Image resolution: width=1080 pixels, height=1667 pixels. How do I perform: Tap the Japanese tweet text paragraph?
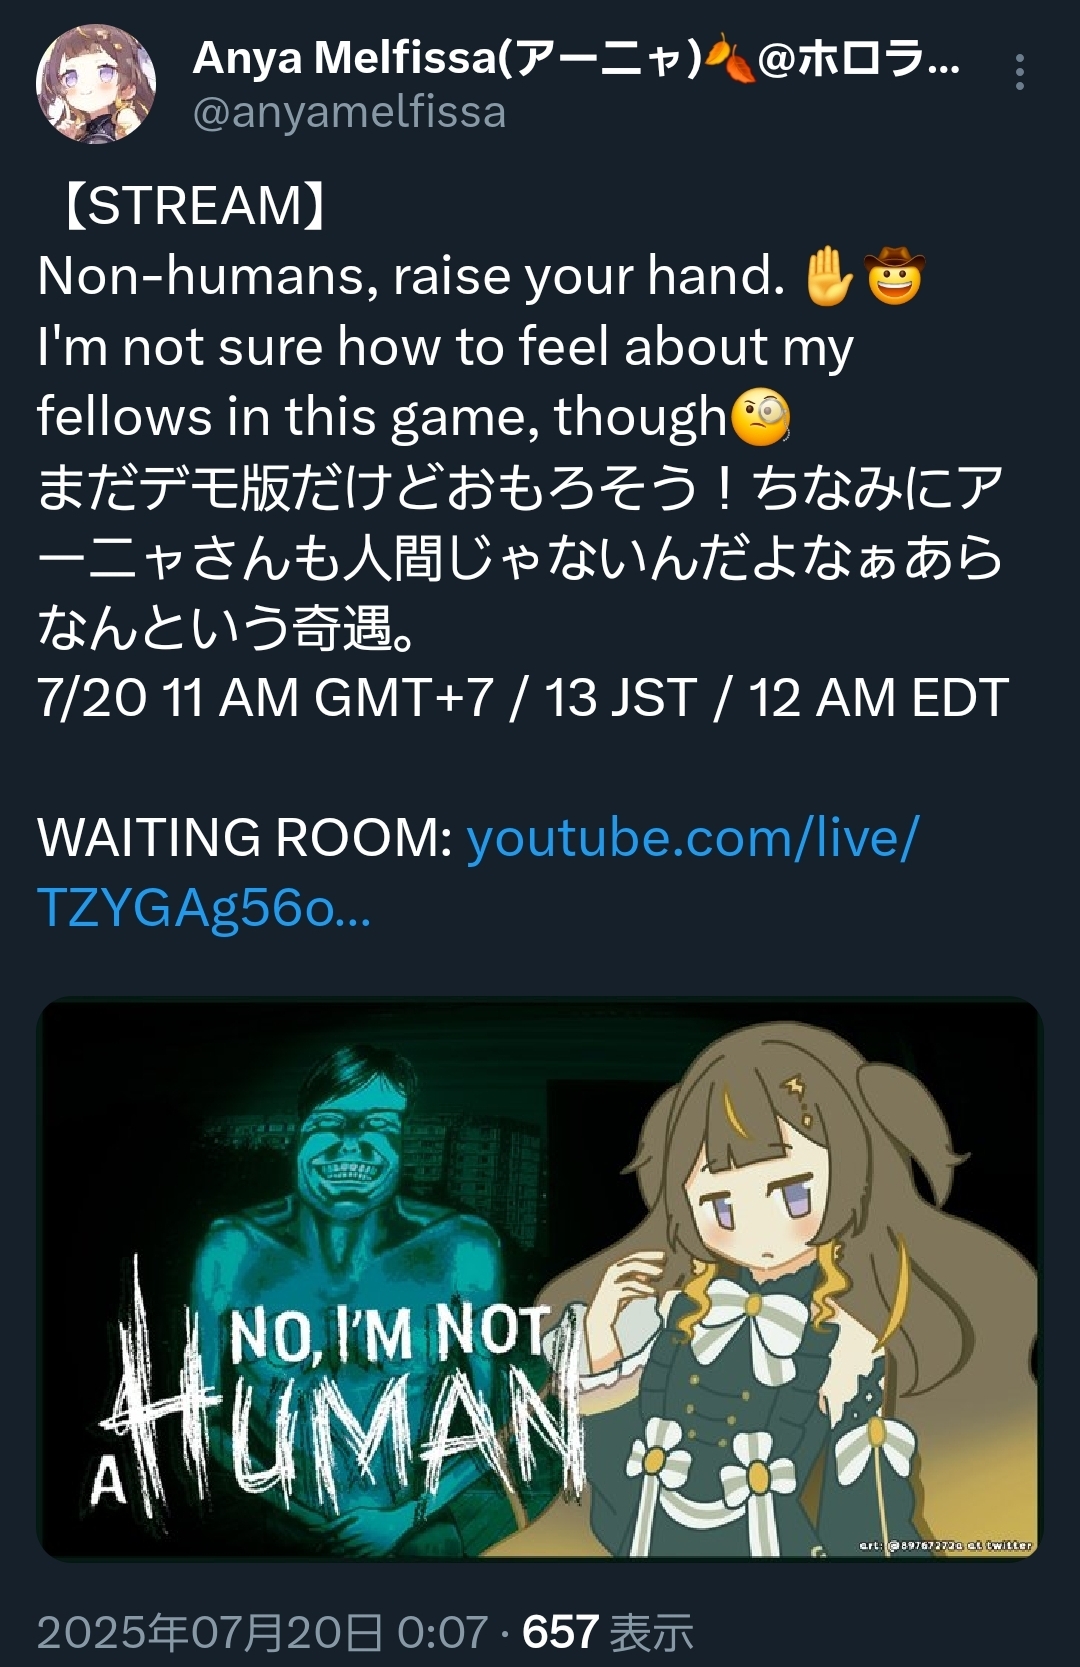pos(520,557)
